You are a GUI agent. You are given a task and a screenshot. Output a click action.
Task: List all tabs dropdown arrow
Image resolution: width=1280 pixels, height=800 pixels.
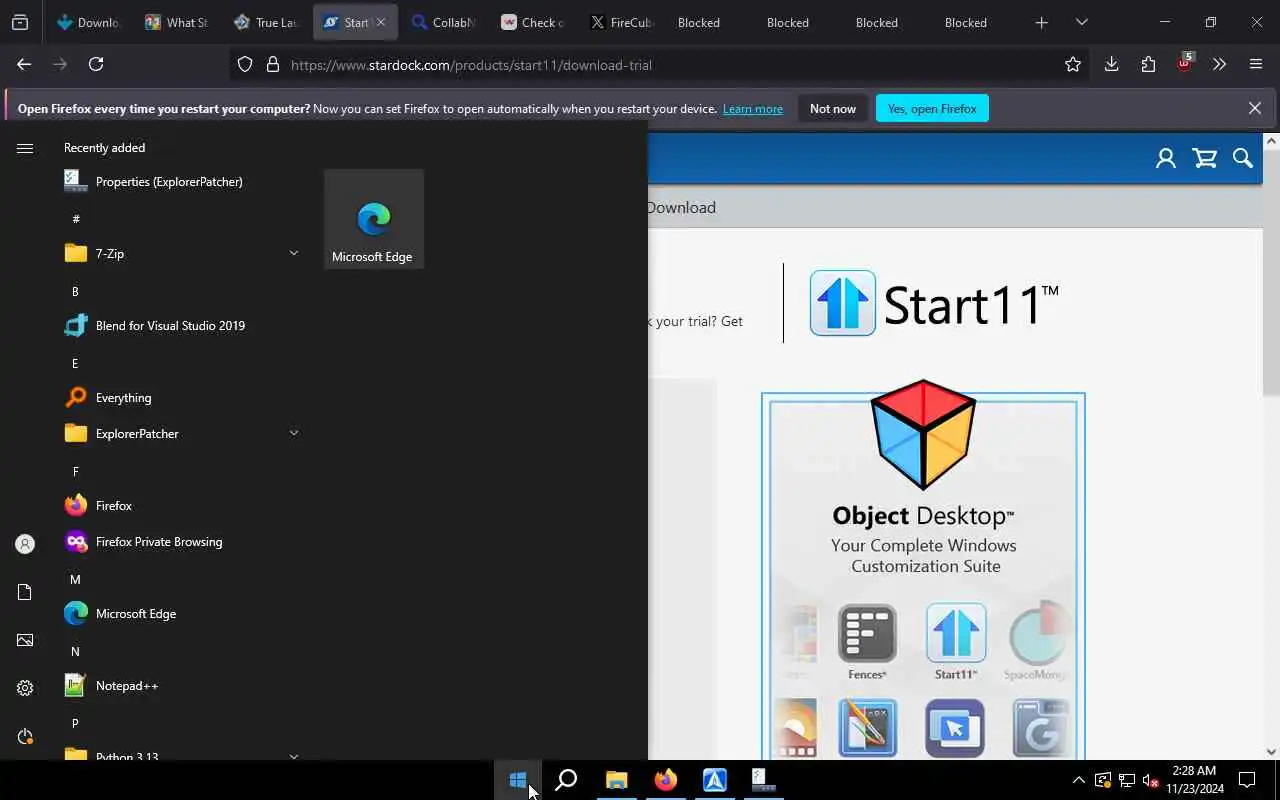click(1081, 22)
